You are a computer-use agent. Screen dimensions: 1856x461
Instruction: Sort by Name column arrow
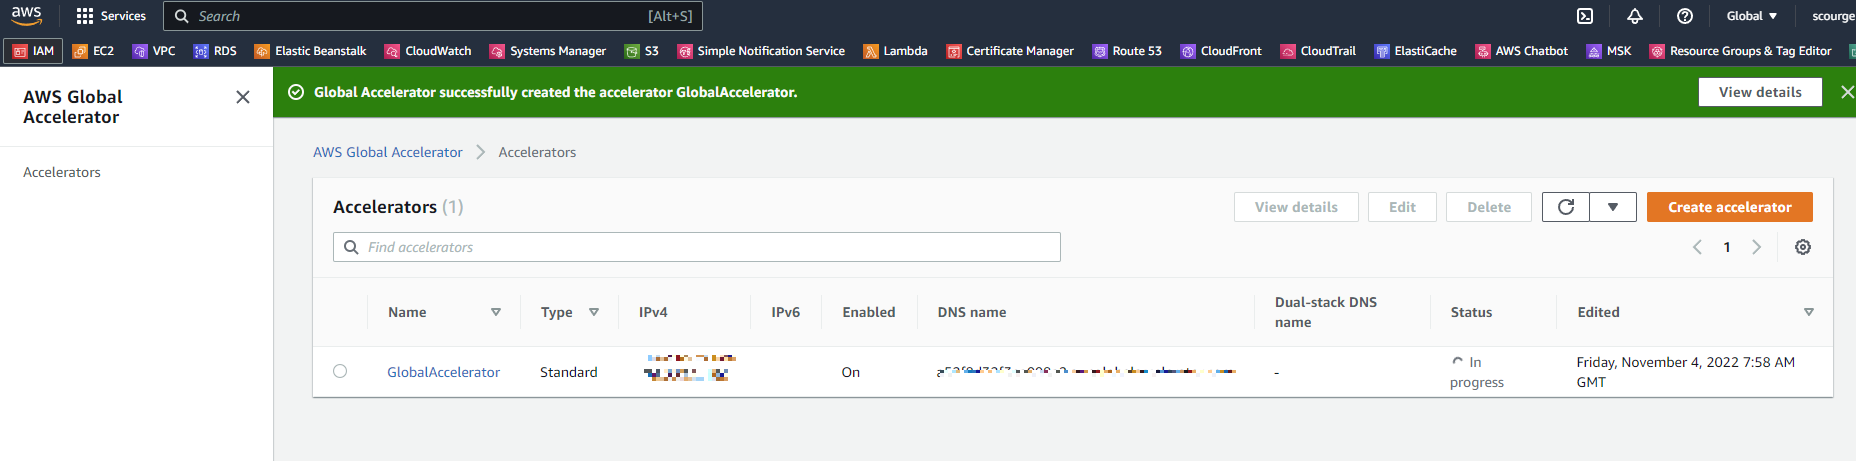[496, 312]
